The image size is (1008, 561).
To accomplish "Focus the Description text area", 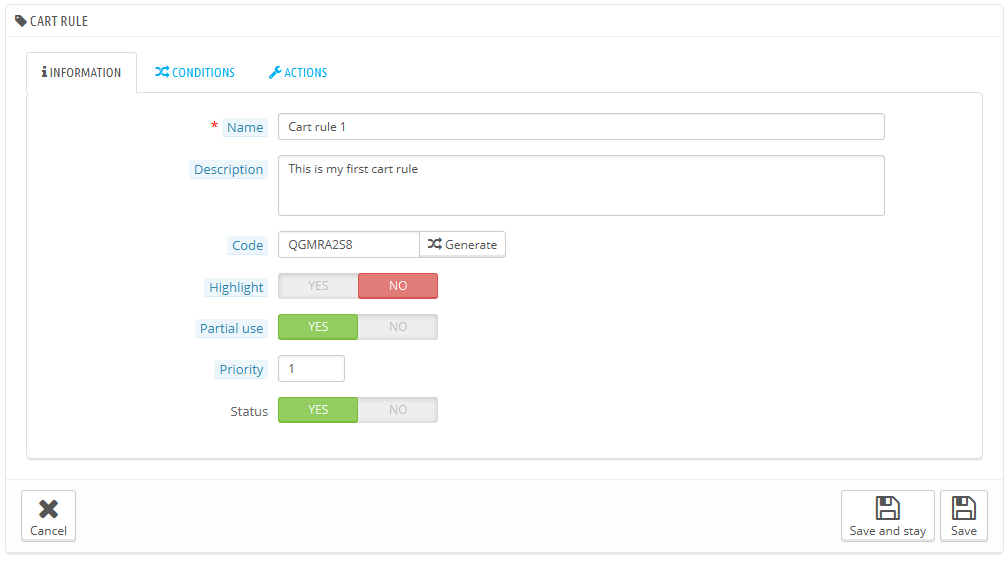I will [x=580, y=185].
